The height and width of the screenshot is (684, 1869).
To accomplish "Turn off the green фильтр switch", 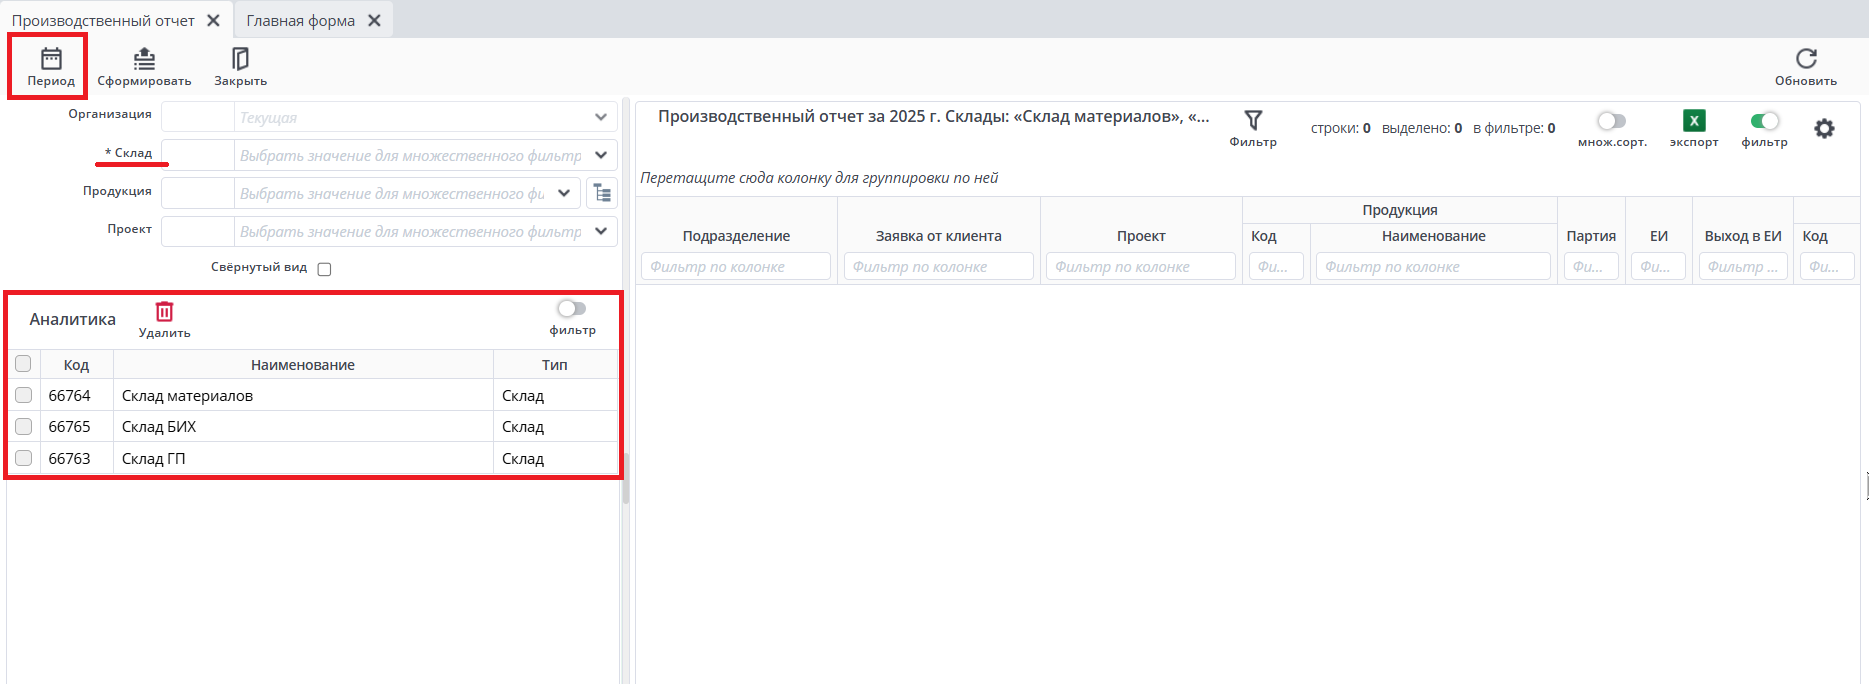I will coord(1764,121).
